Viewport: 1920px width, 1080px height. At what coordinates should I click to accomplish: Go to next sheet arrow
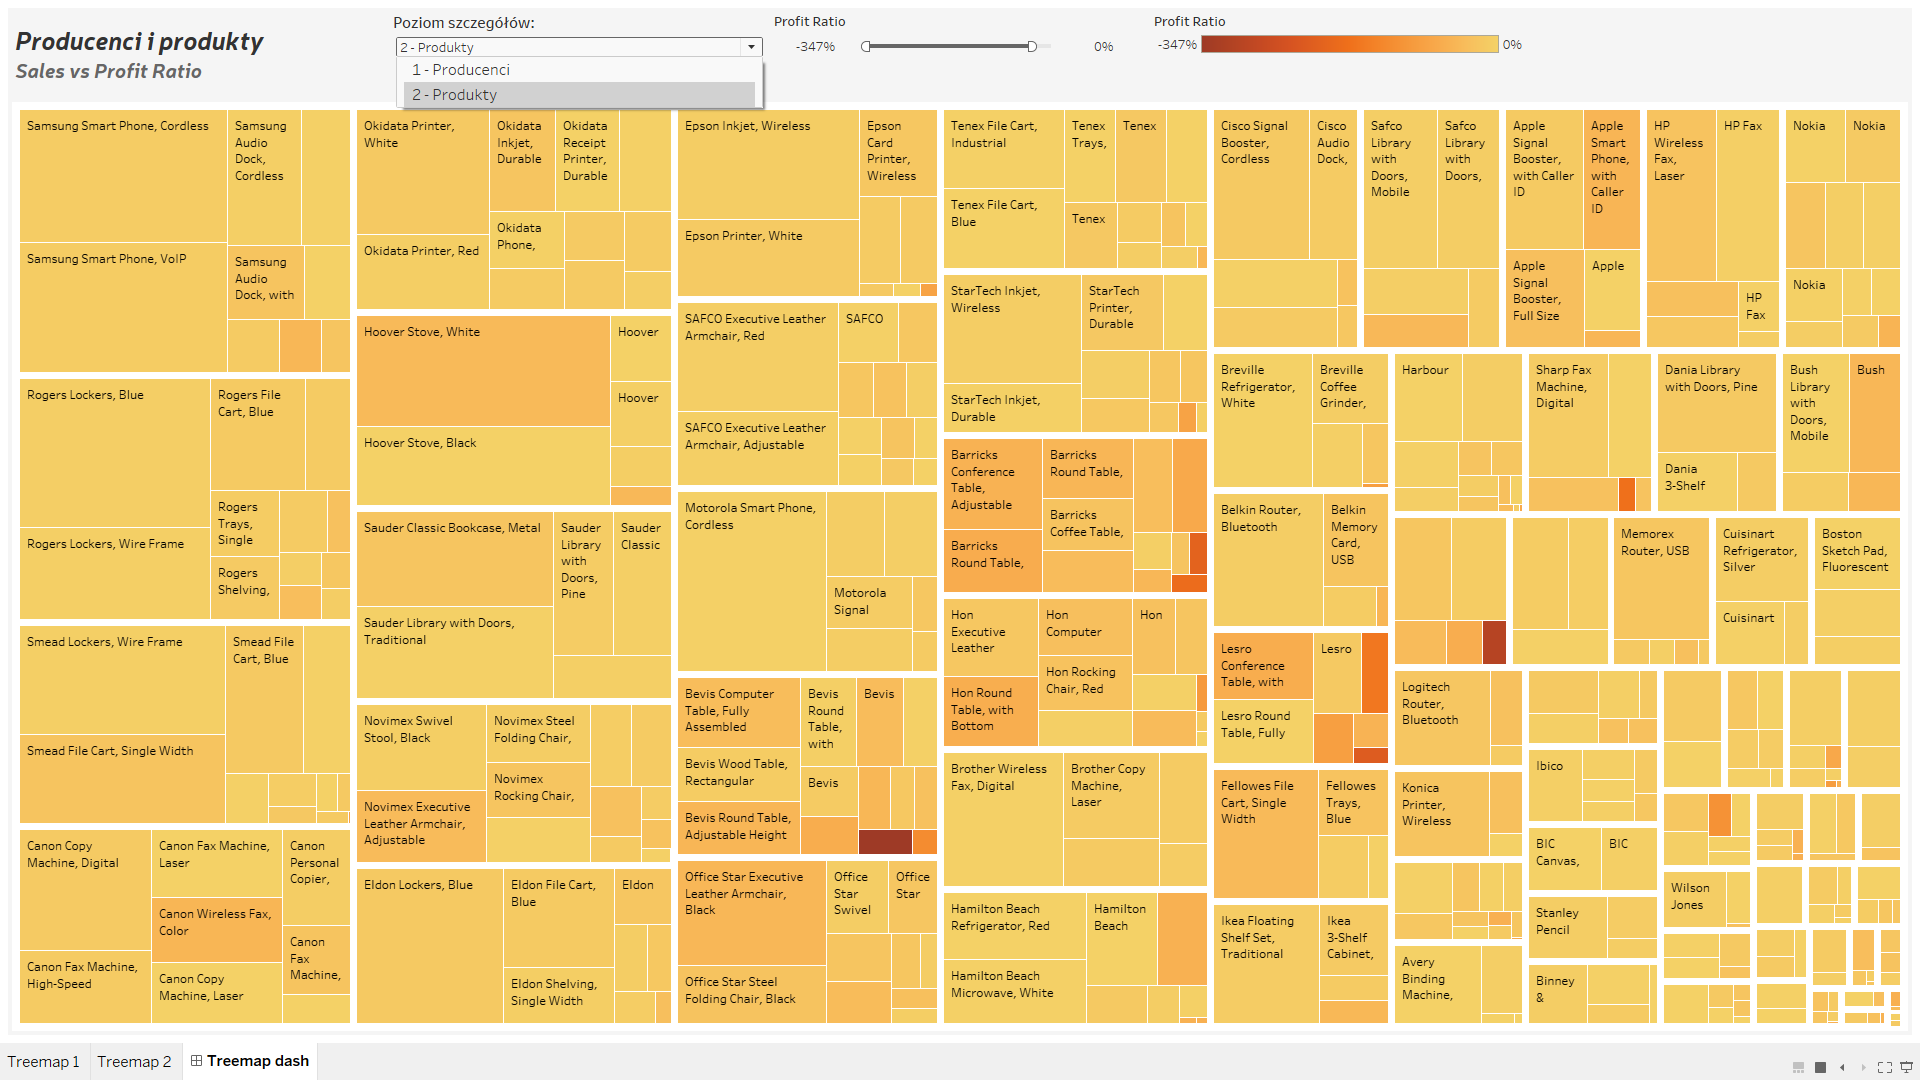coord(1863,1067)
